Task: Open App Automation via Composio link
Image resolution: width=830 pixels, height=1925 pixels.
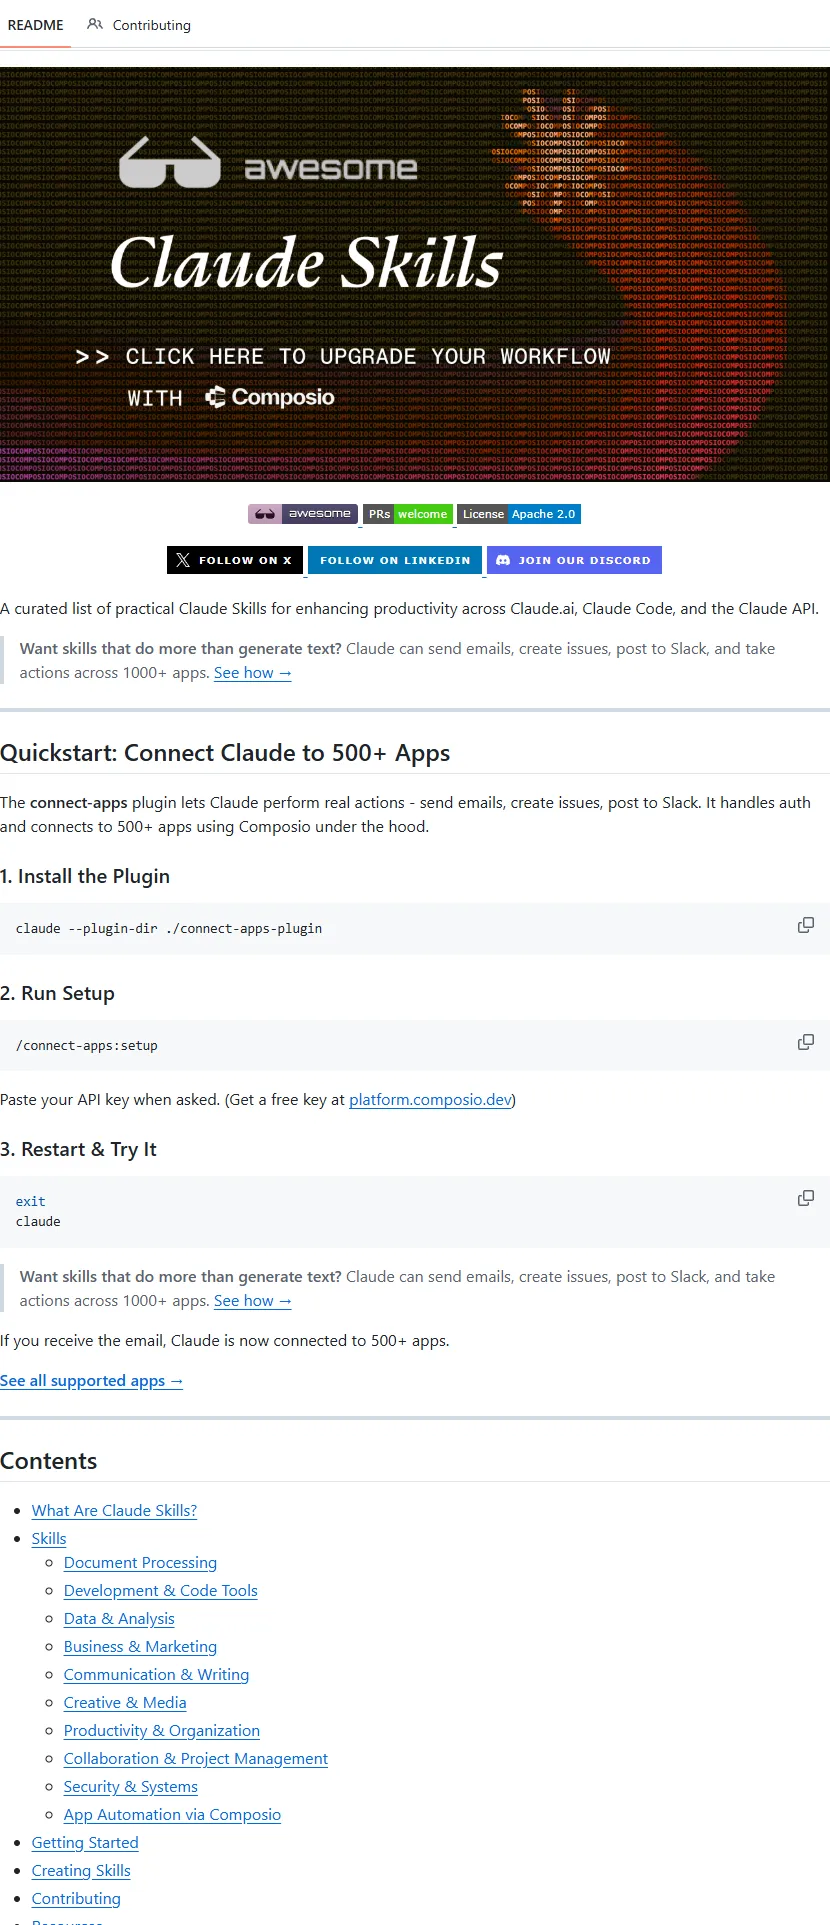Action: tap(172, 1815)
